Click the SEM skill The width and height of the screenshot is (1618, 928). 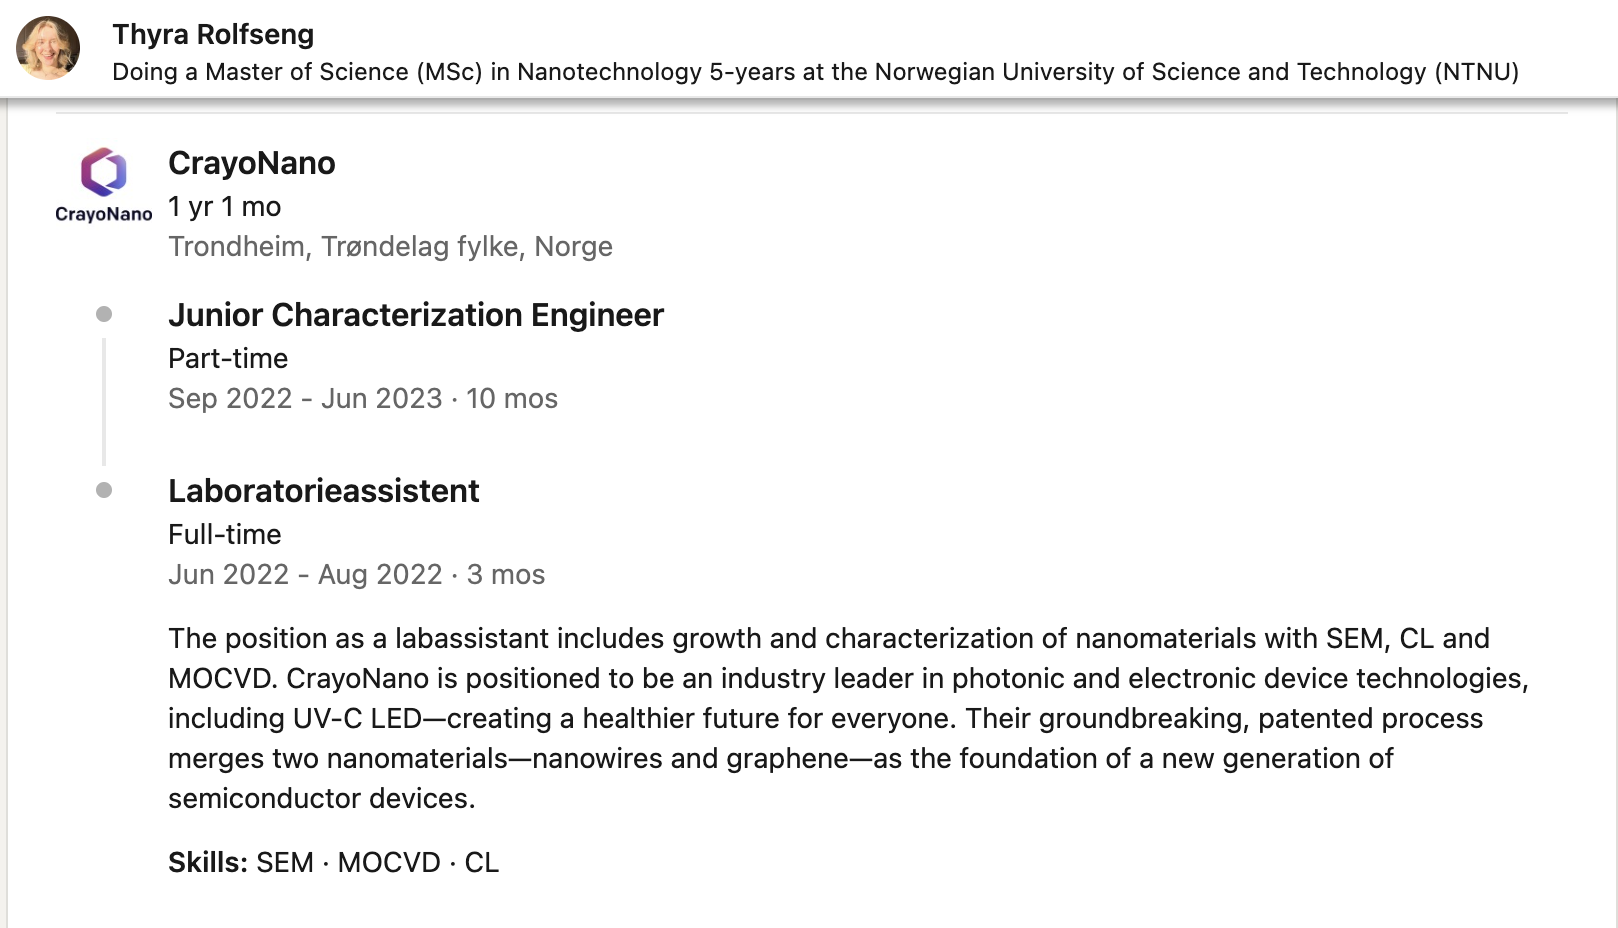(285, 862)
